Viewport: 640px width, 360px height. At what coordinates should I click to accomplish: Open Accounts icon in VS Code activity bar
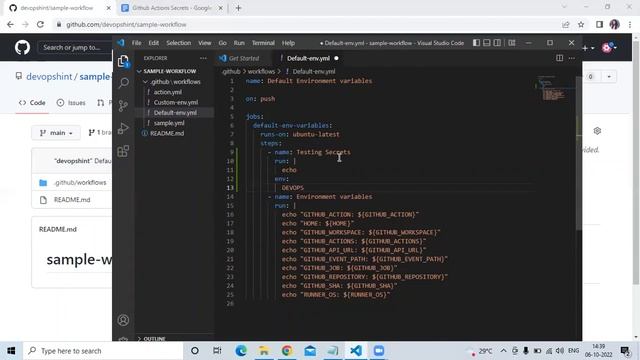point(123,320)
